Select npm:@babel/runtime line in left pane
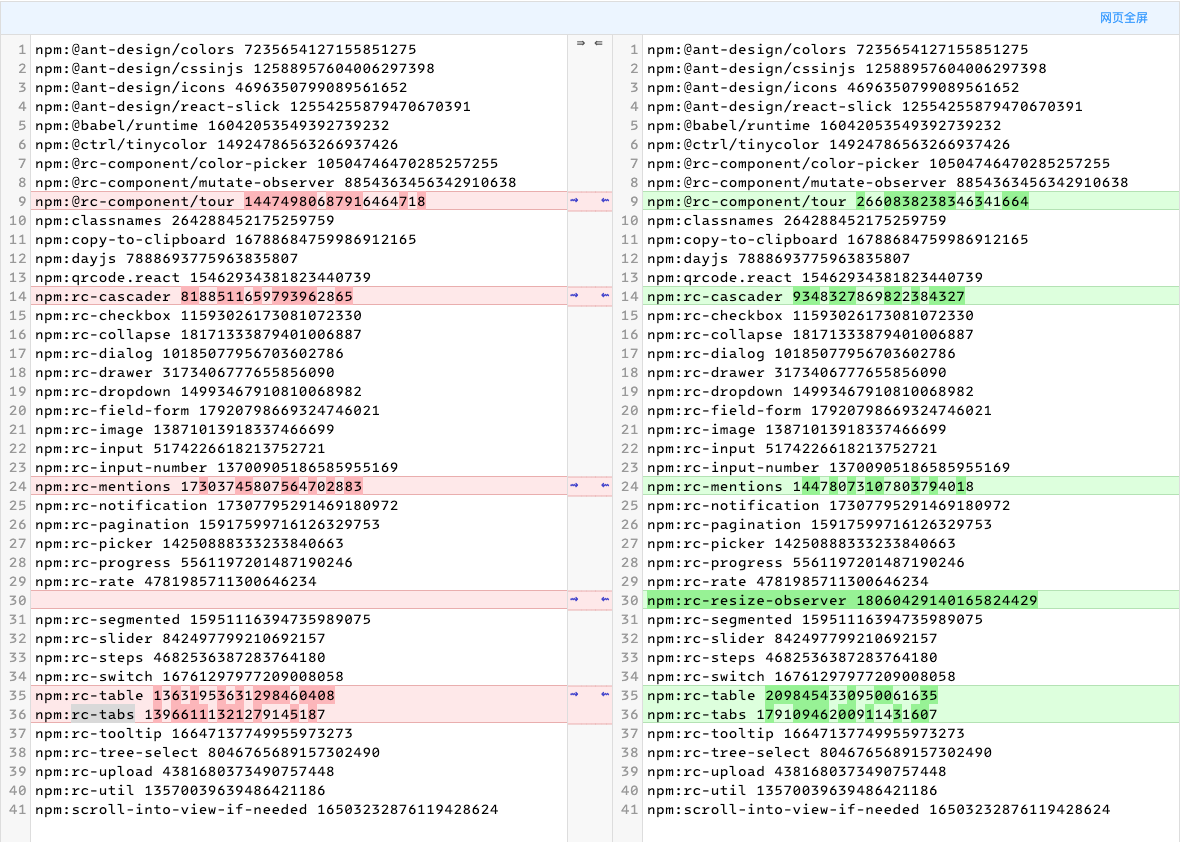Viewport: 1181px width, 842px height. coord(212,125)
